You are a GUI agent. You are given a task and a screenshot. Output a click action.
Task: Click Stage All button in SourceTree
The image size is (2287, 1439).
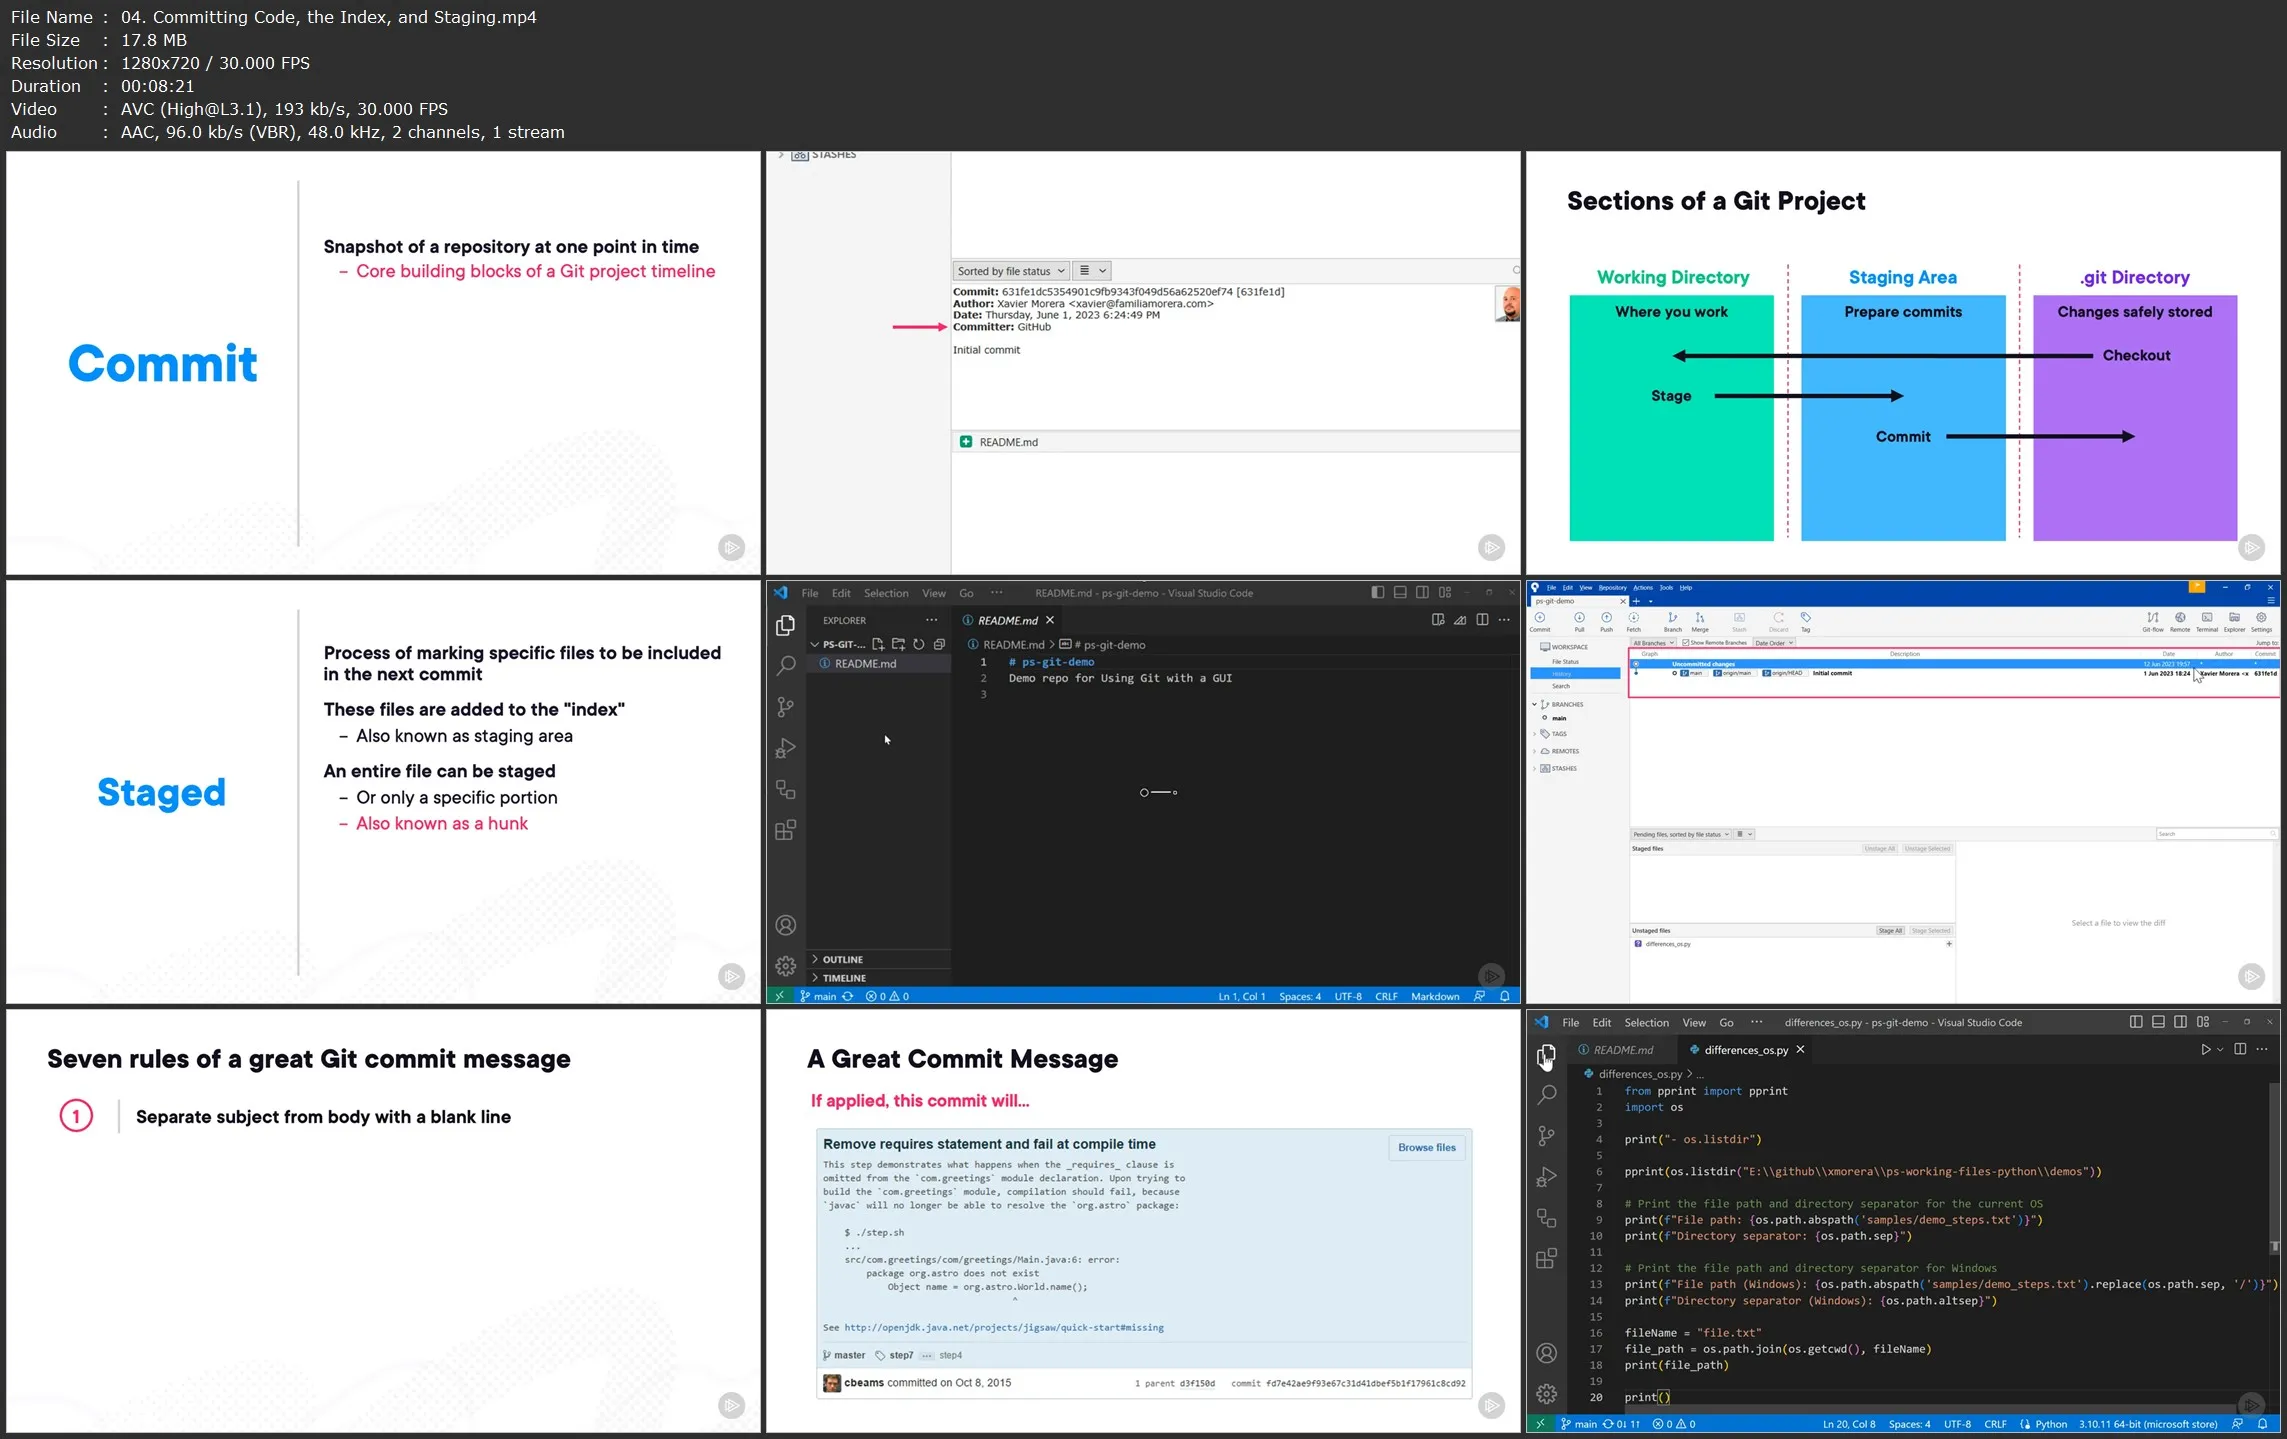click(1889, 931)
